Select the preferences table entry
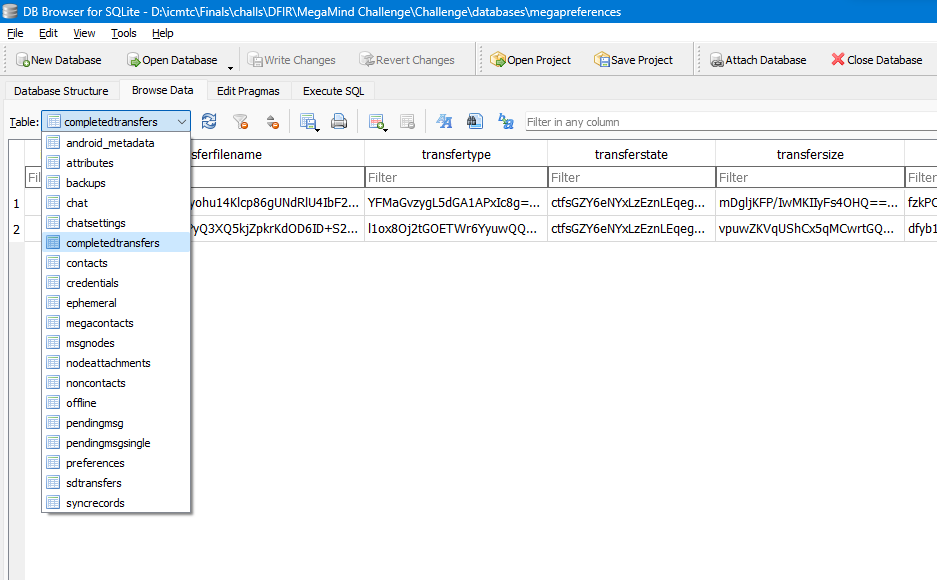Screen dimensions: 937x580 [x=116, y=463]
